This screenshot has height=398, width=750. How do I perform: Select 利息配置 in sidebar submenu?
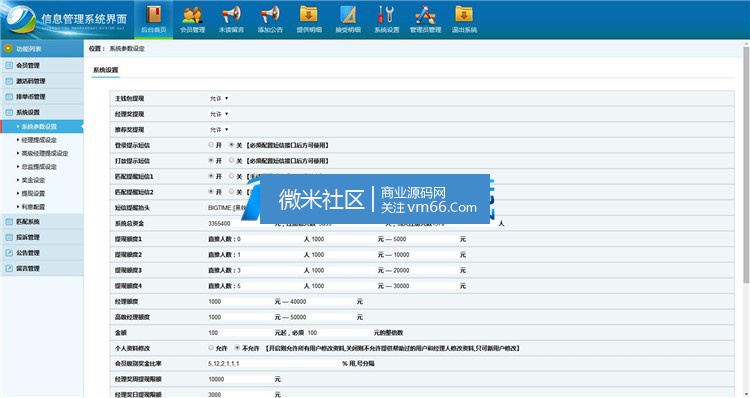33,207
